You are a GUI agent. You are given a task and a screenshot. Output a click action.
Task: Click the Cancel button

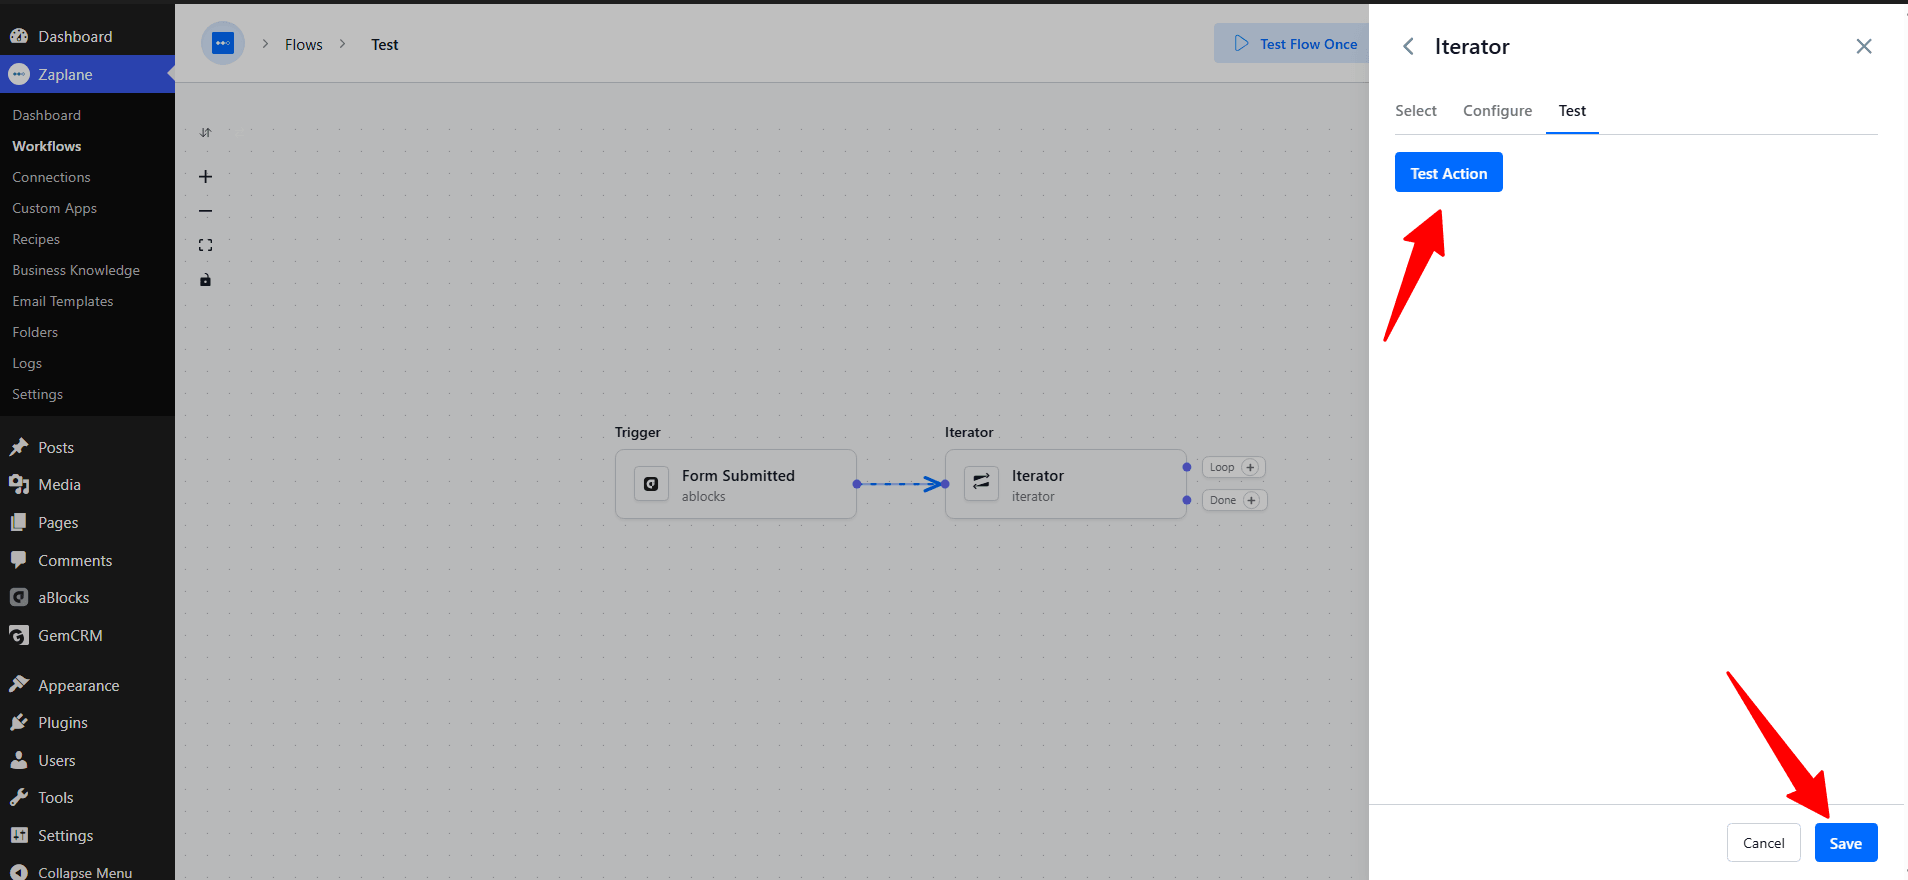[x=1763, y=843]
